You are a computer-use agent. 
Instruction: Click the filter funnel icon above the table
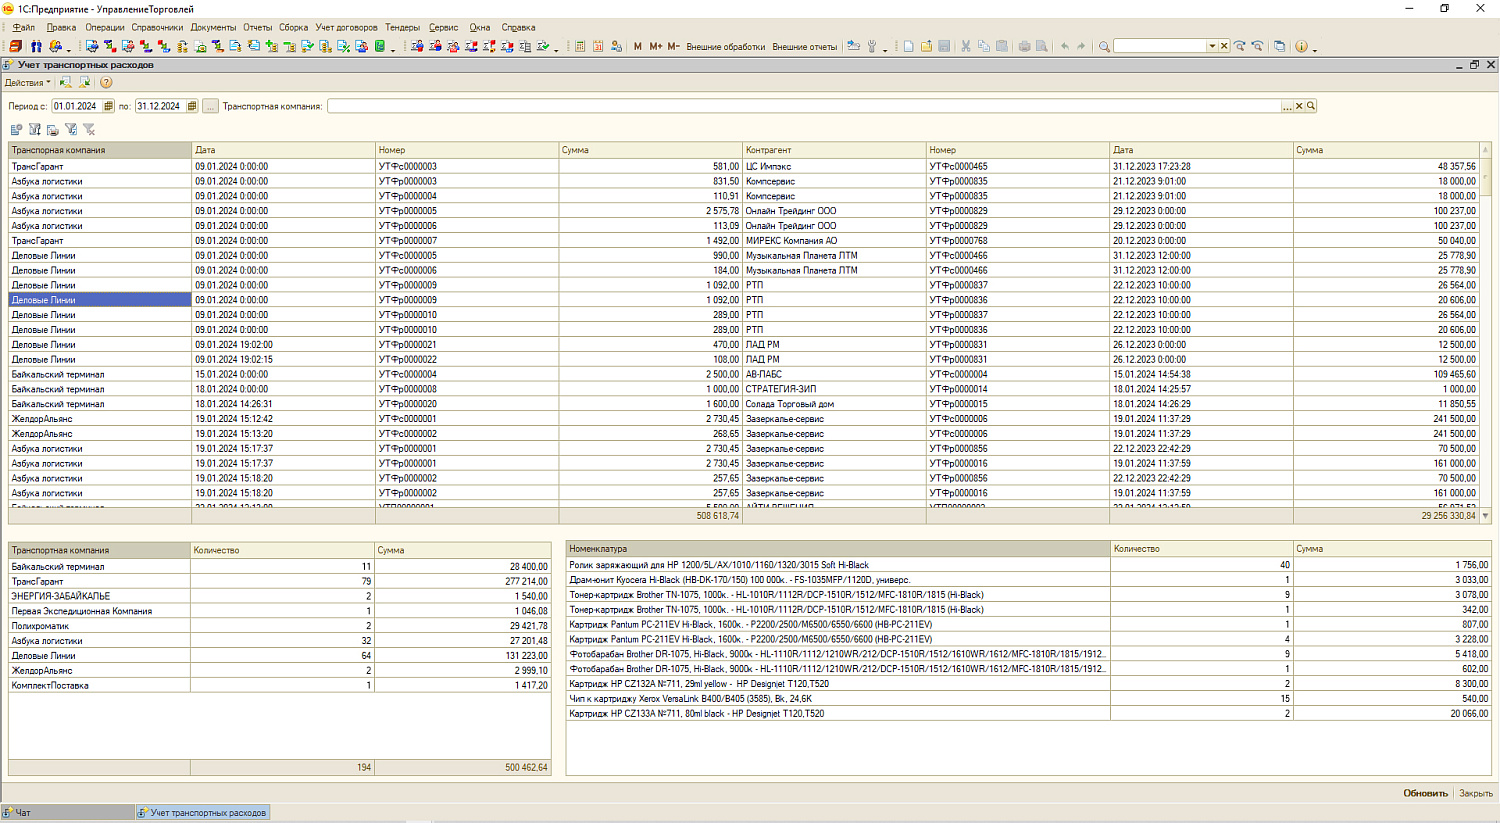pyautogui.click(x=71, y=129)
